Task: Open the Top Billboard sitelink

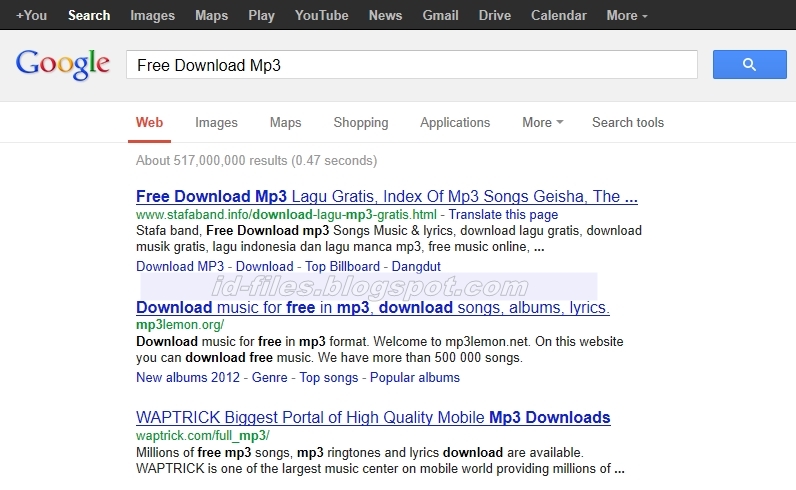Action: pyautogui.click(x=342, y=266)
